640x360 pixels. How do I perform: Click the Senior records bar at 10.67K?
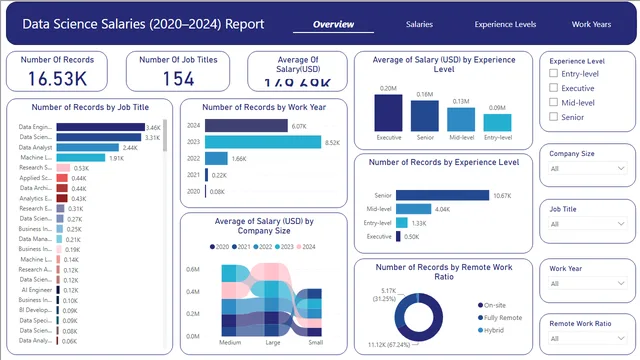[x=442, y=195]
